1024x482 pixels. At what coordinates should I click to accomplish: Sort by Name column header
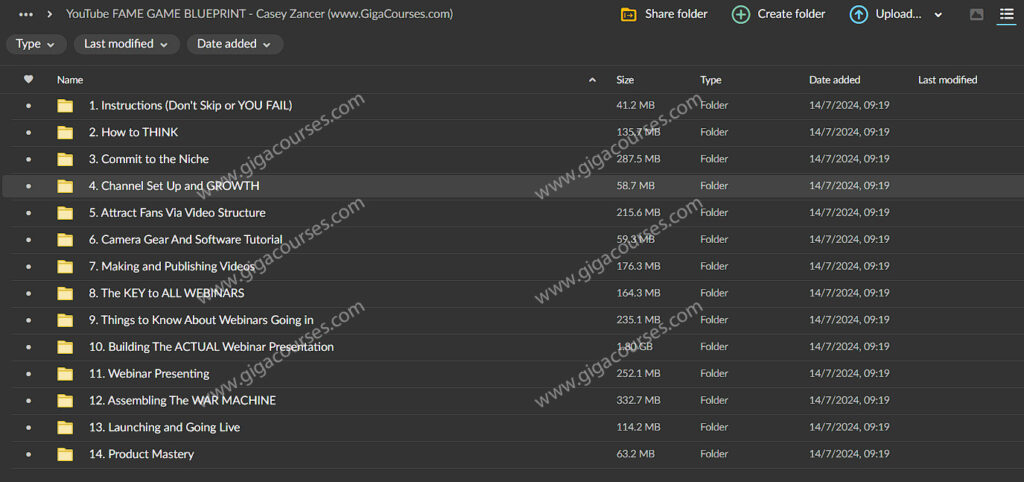(70, 80)
